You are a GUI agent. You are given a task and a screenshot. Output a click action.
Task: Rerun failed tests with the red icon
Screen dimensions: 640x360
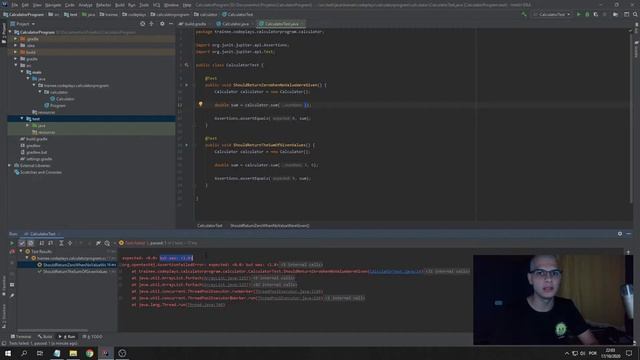click(x=12, y=252)
